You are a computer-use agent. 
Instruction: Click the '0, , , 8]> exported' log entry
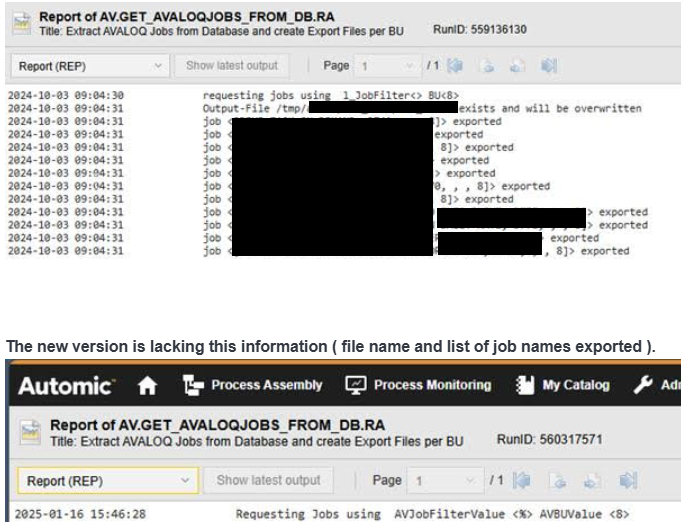(x=492, y=186)
